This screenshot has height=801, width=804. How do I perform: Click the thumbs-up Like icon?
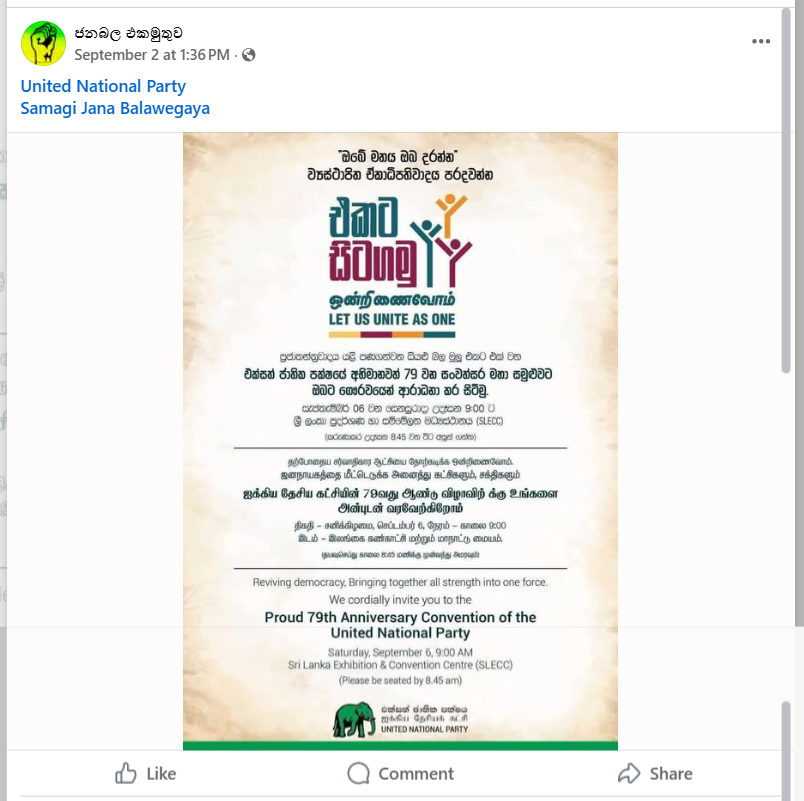click(x=126, y=773)
